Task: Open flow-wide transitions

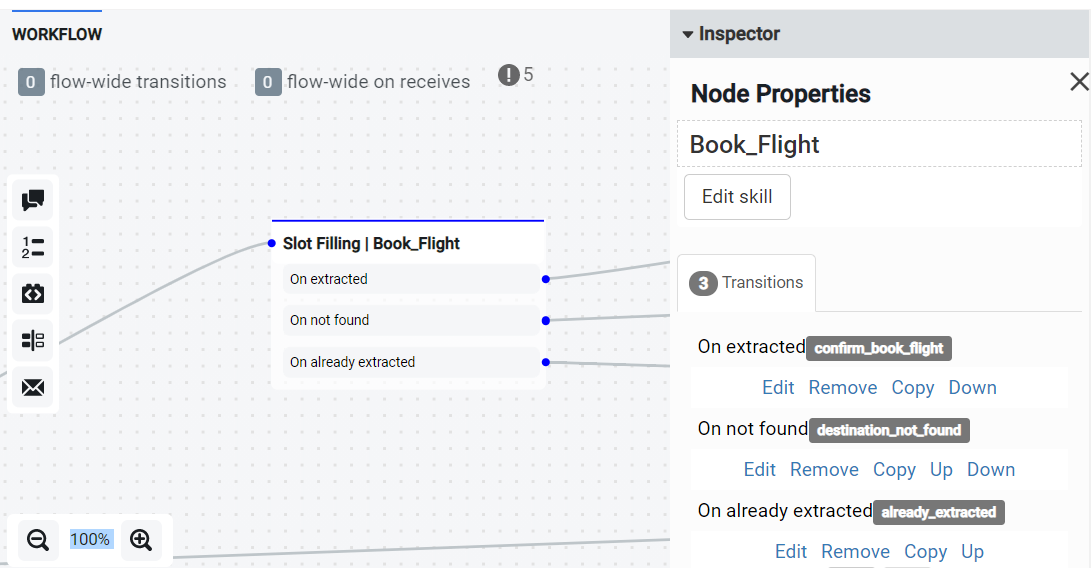Action: tap(123, 82)
